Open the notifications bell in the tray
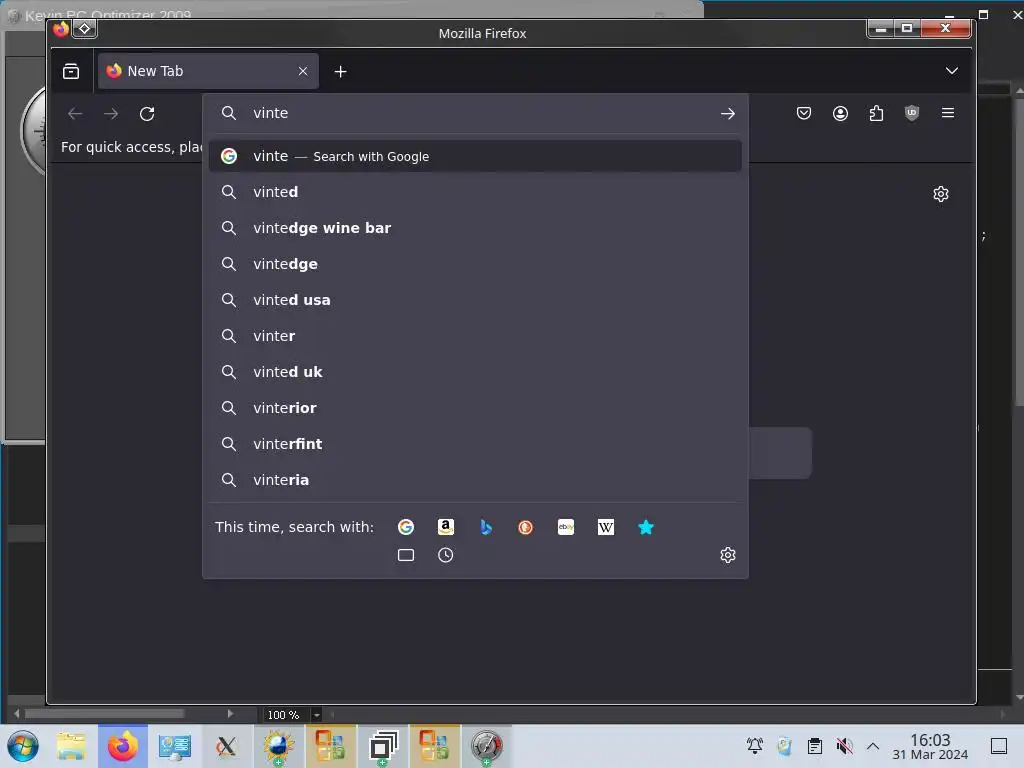The width and height of the screenshot is (1024, 768). [754, 746]
